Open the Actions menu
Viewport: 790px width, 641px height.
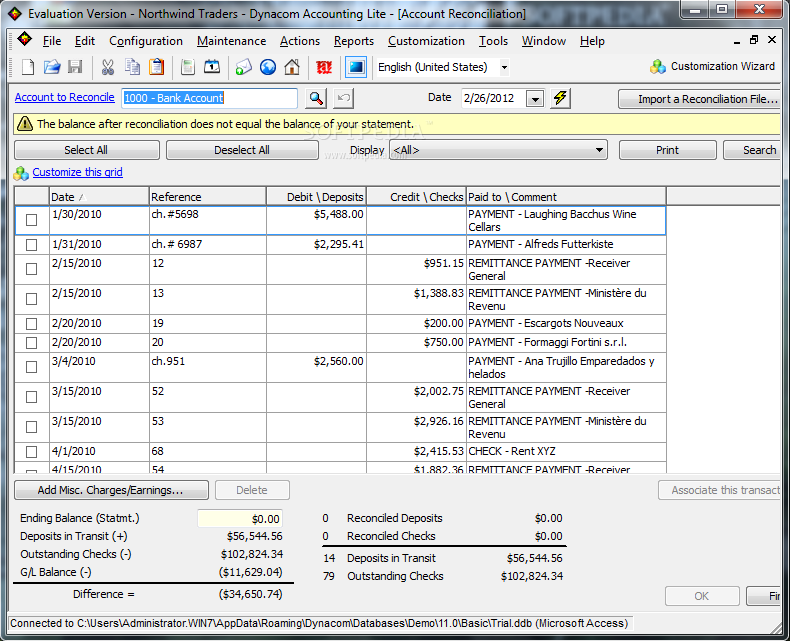coord(300,41)
